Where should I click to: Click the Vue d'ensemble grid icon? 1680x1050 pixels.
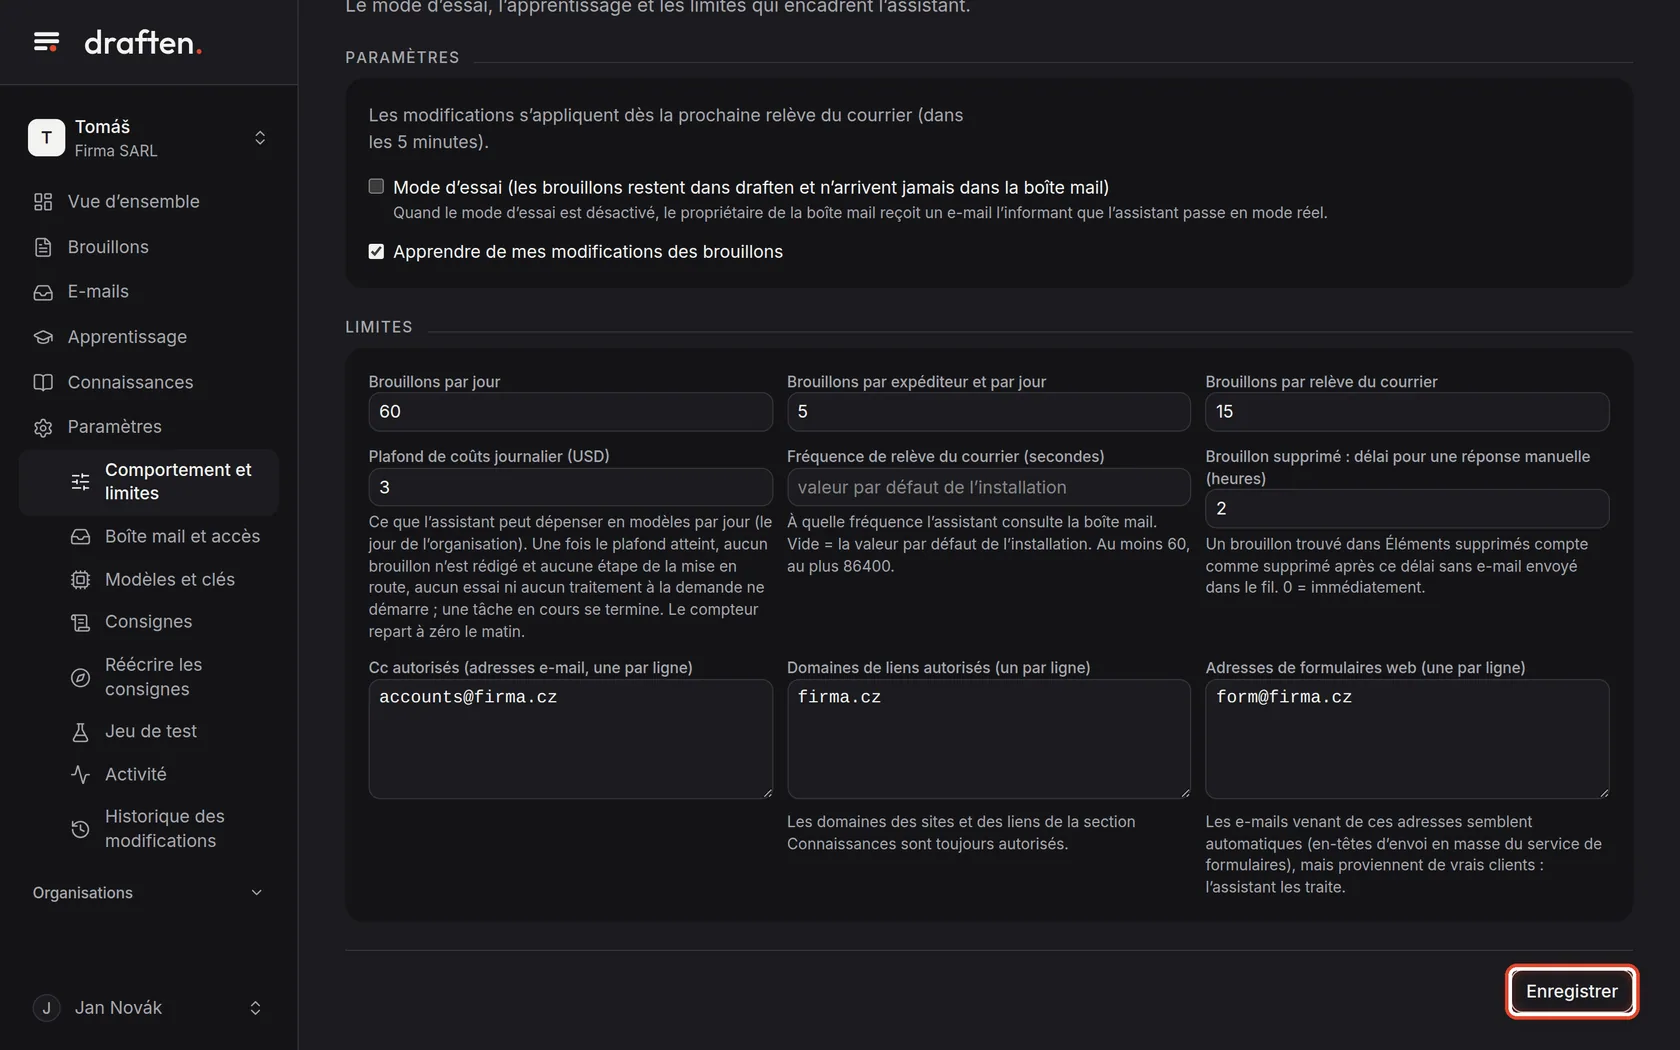click(x=43, y=202)
